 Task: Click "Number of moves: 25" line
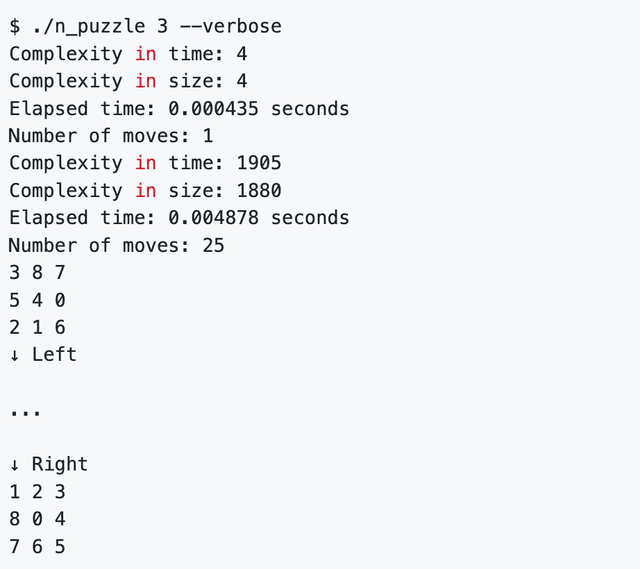[116, 245]
